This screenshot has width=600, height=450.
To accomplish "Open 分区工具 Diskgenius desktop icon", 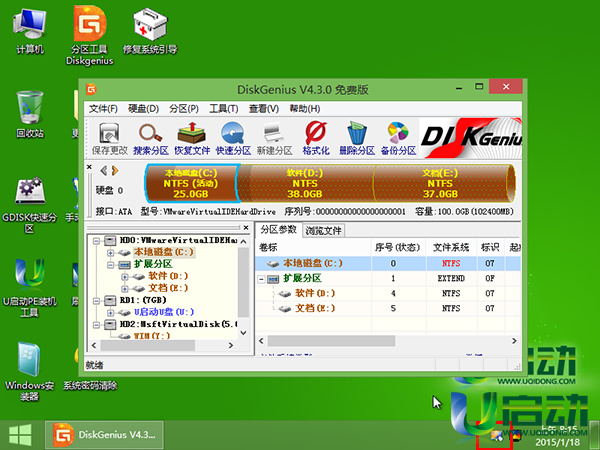I will click(x=90, y=35).
